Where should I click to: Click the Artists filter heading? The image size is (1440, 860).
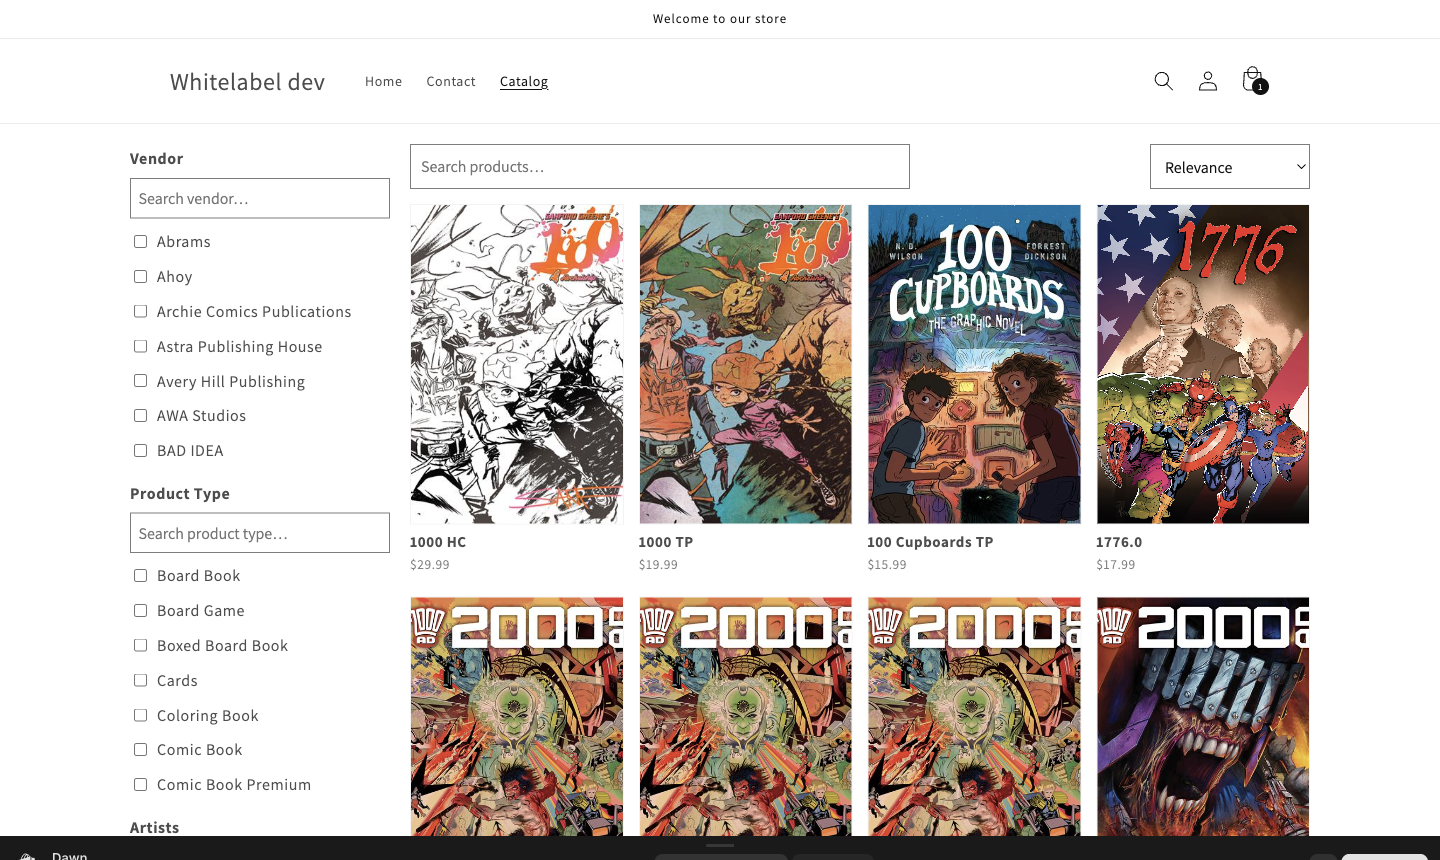coord(155,827)
